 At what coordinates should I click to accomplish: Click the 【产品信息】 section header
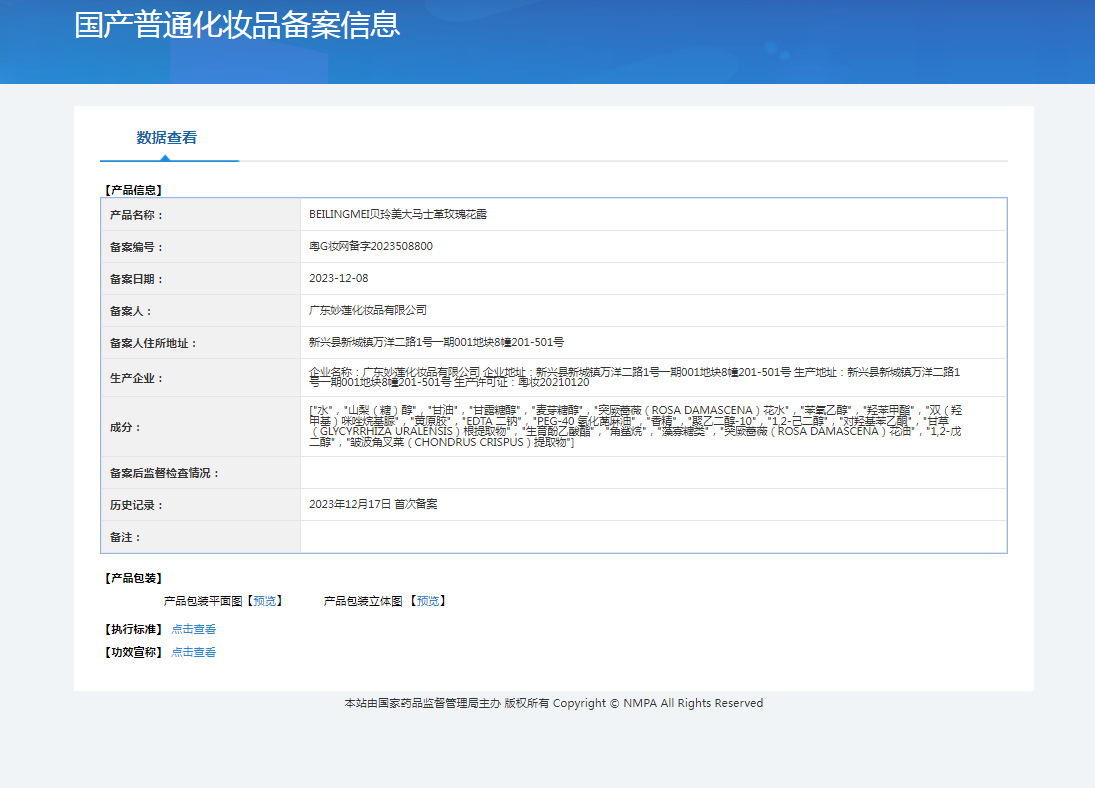tap(133, 189)
